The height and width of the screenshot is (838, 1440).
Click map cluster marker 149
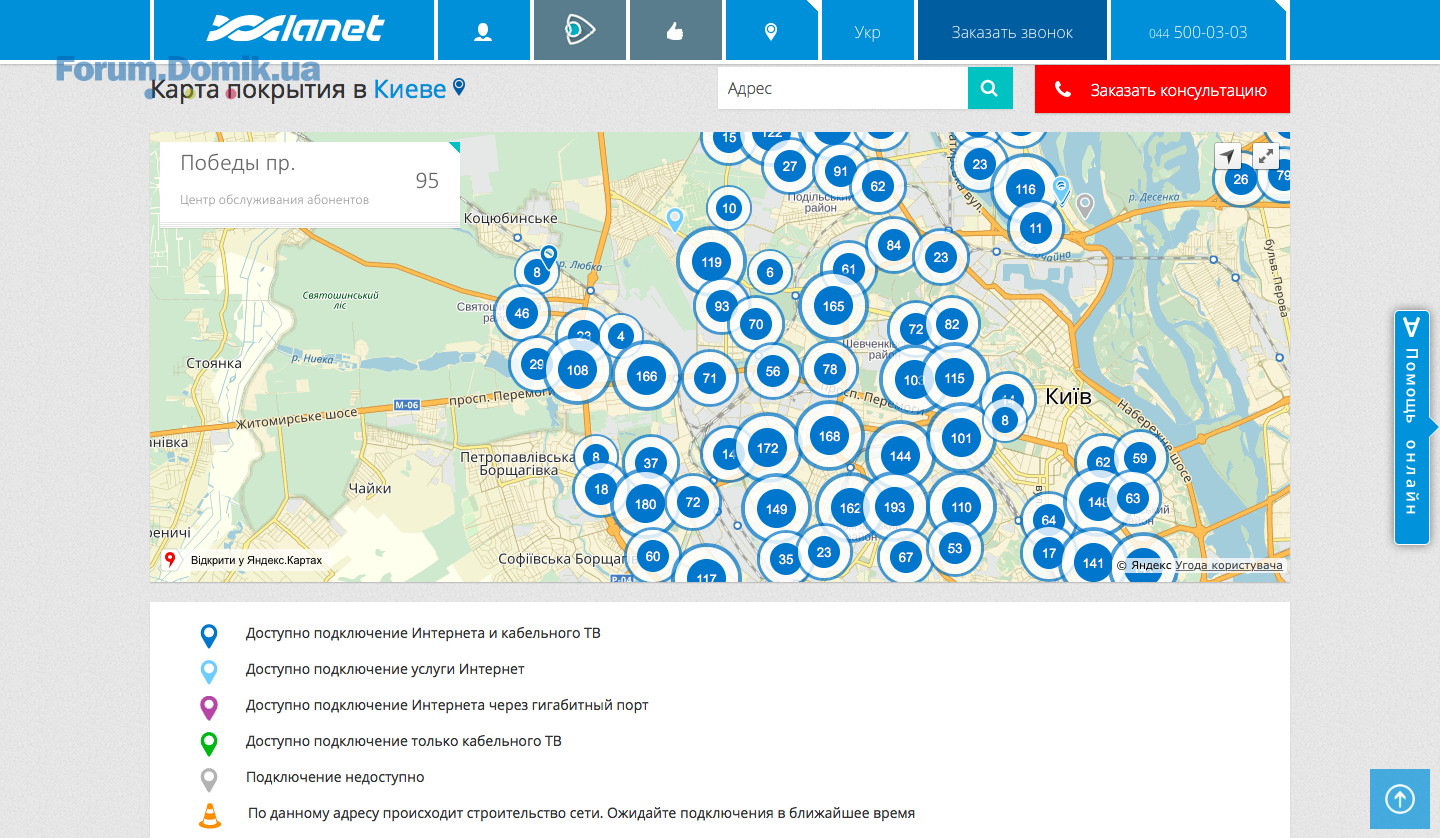(x=777, y=509)
